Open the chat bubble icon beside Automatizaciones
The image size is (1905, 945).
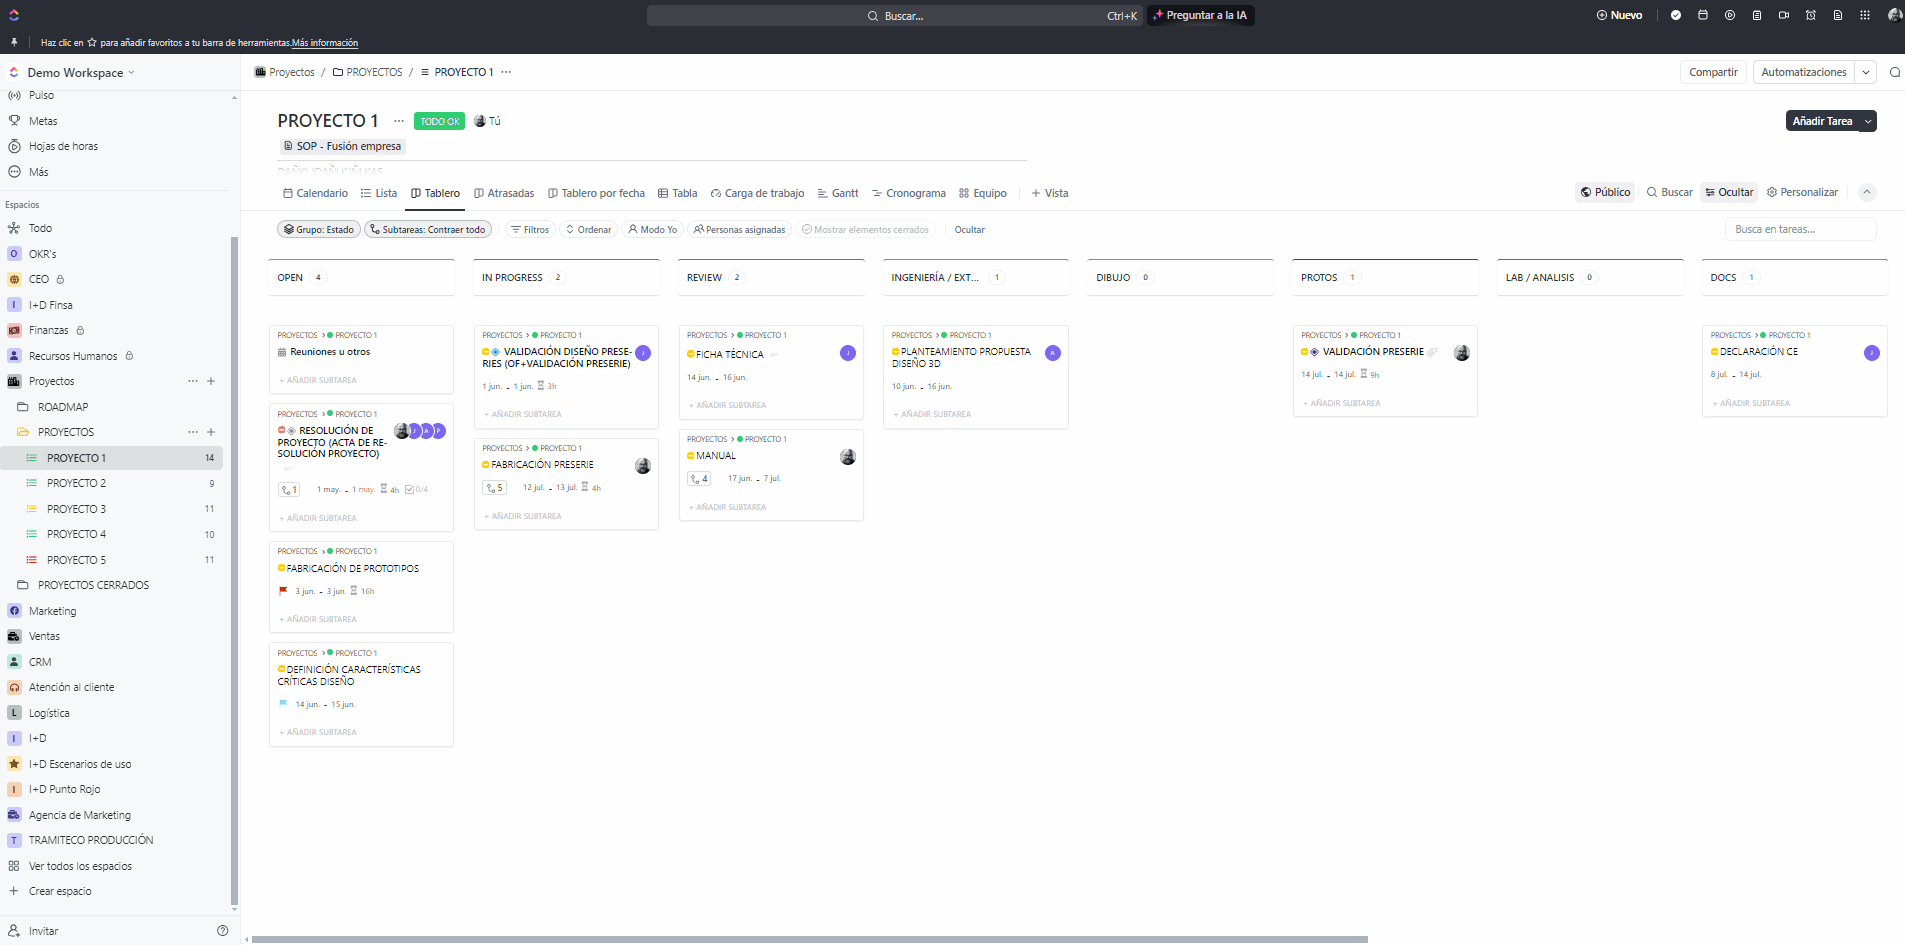[1895, 72]
